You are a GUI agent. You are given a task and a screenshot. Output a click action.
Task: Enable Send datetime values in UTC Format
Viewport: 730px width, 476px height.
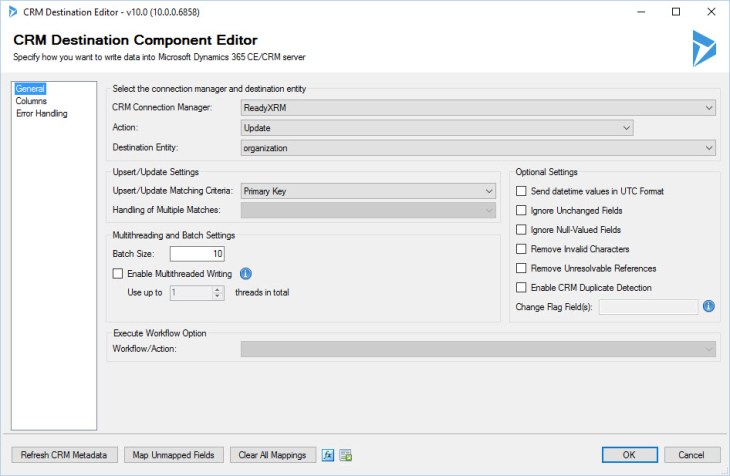(521, 191)
